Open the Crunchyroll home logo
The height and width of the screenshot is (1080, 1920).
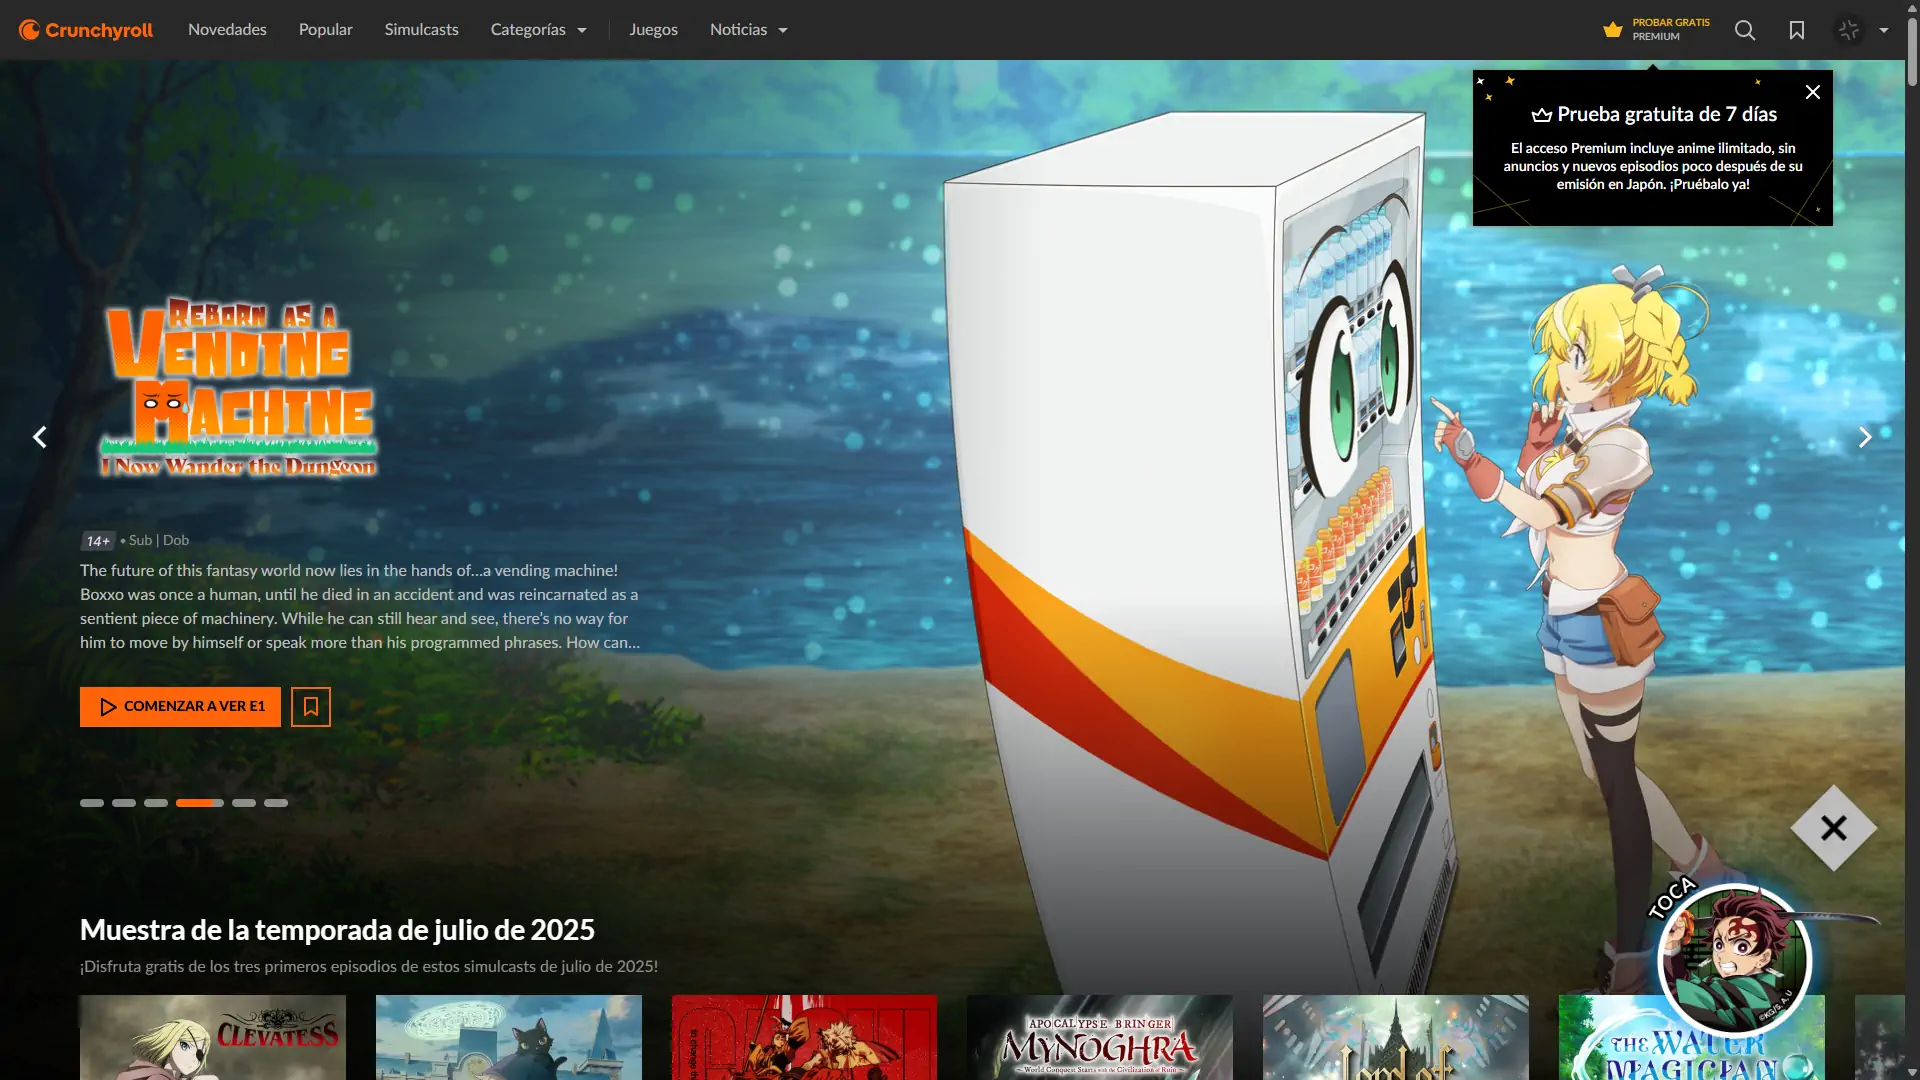[x=86, y=30]
